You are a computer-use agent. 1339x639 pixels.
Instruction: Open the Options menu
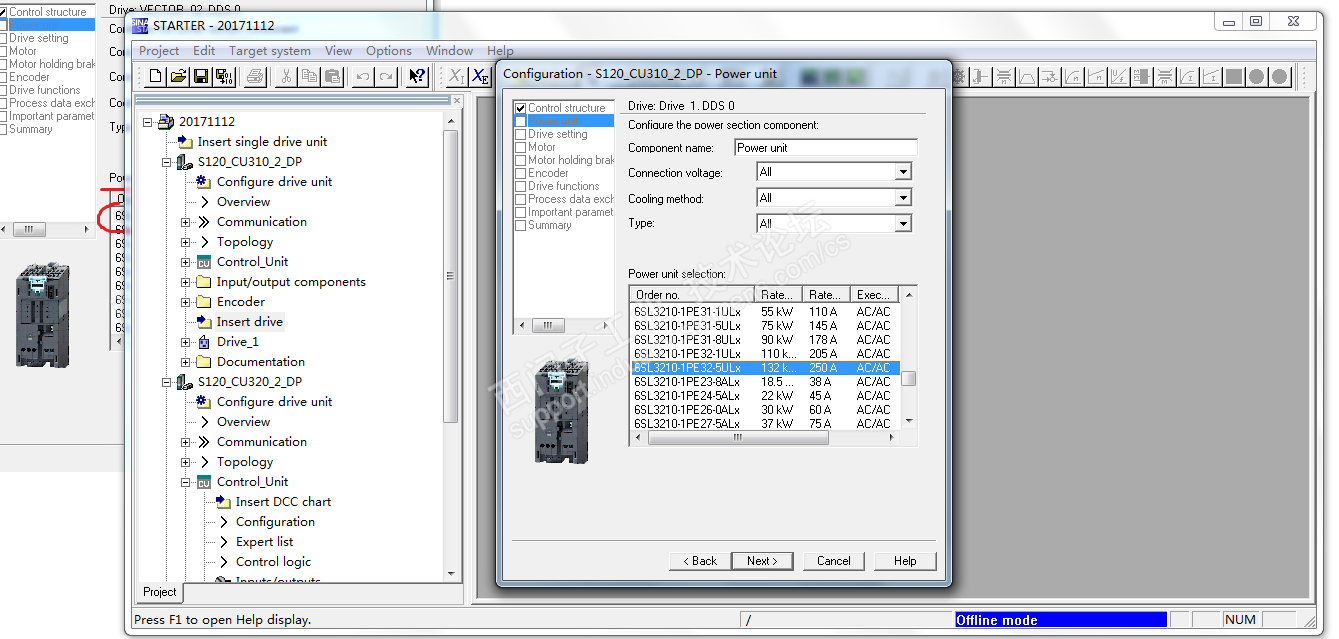click(388, 51)
